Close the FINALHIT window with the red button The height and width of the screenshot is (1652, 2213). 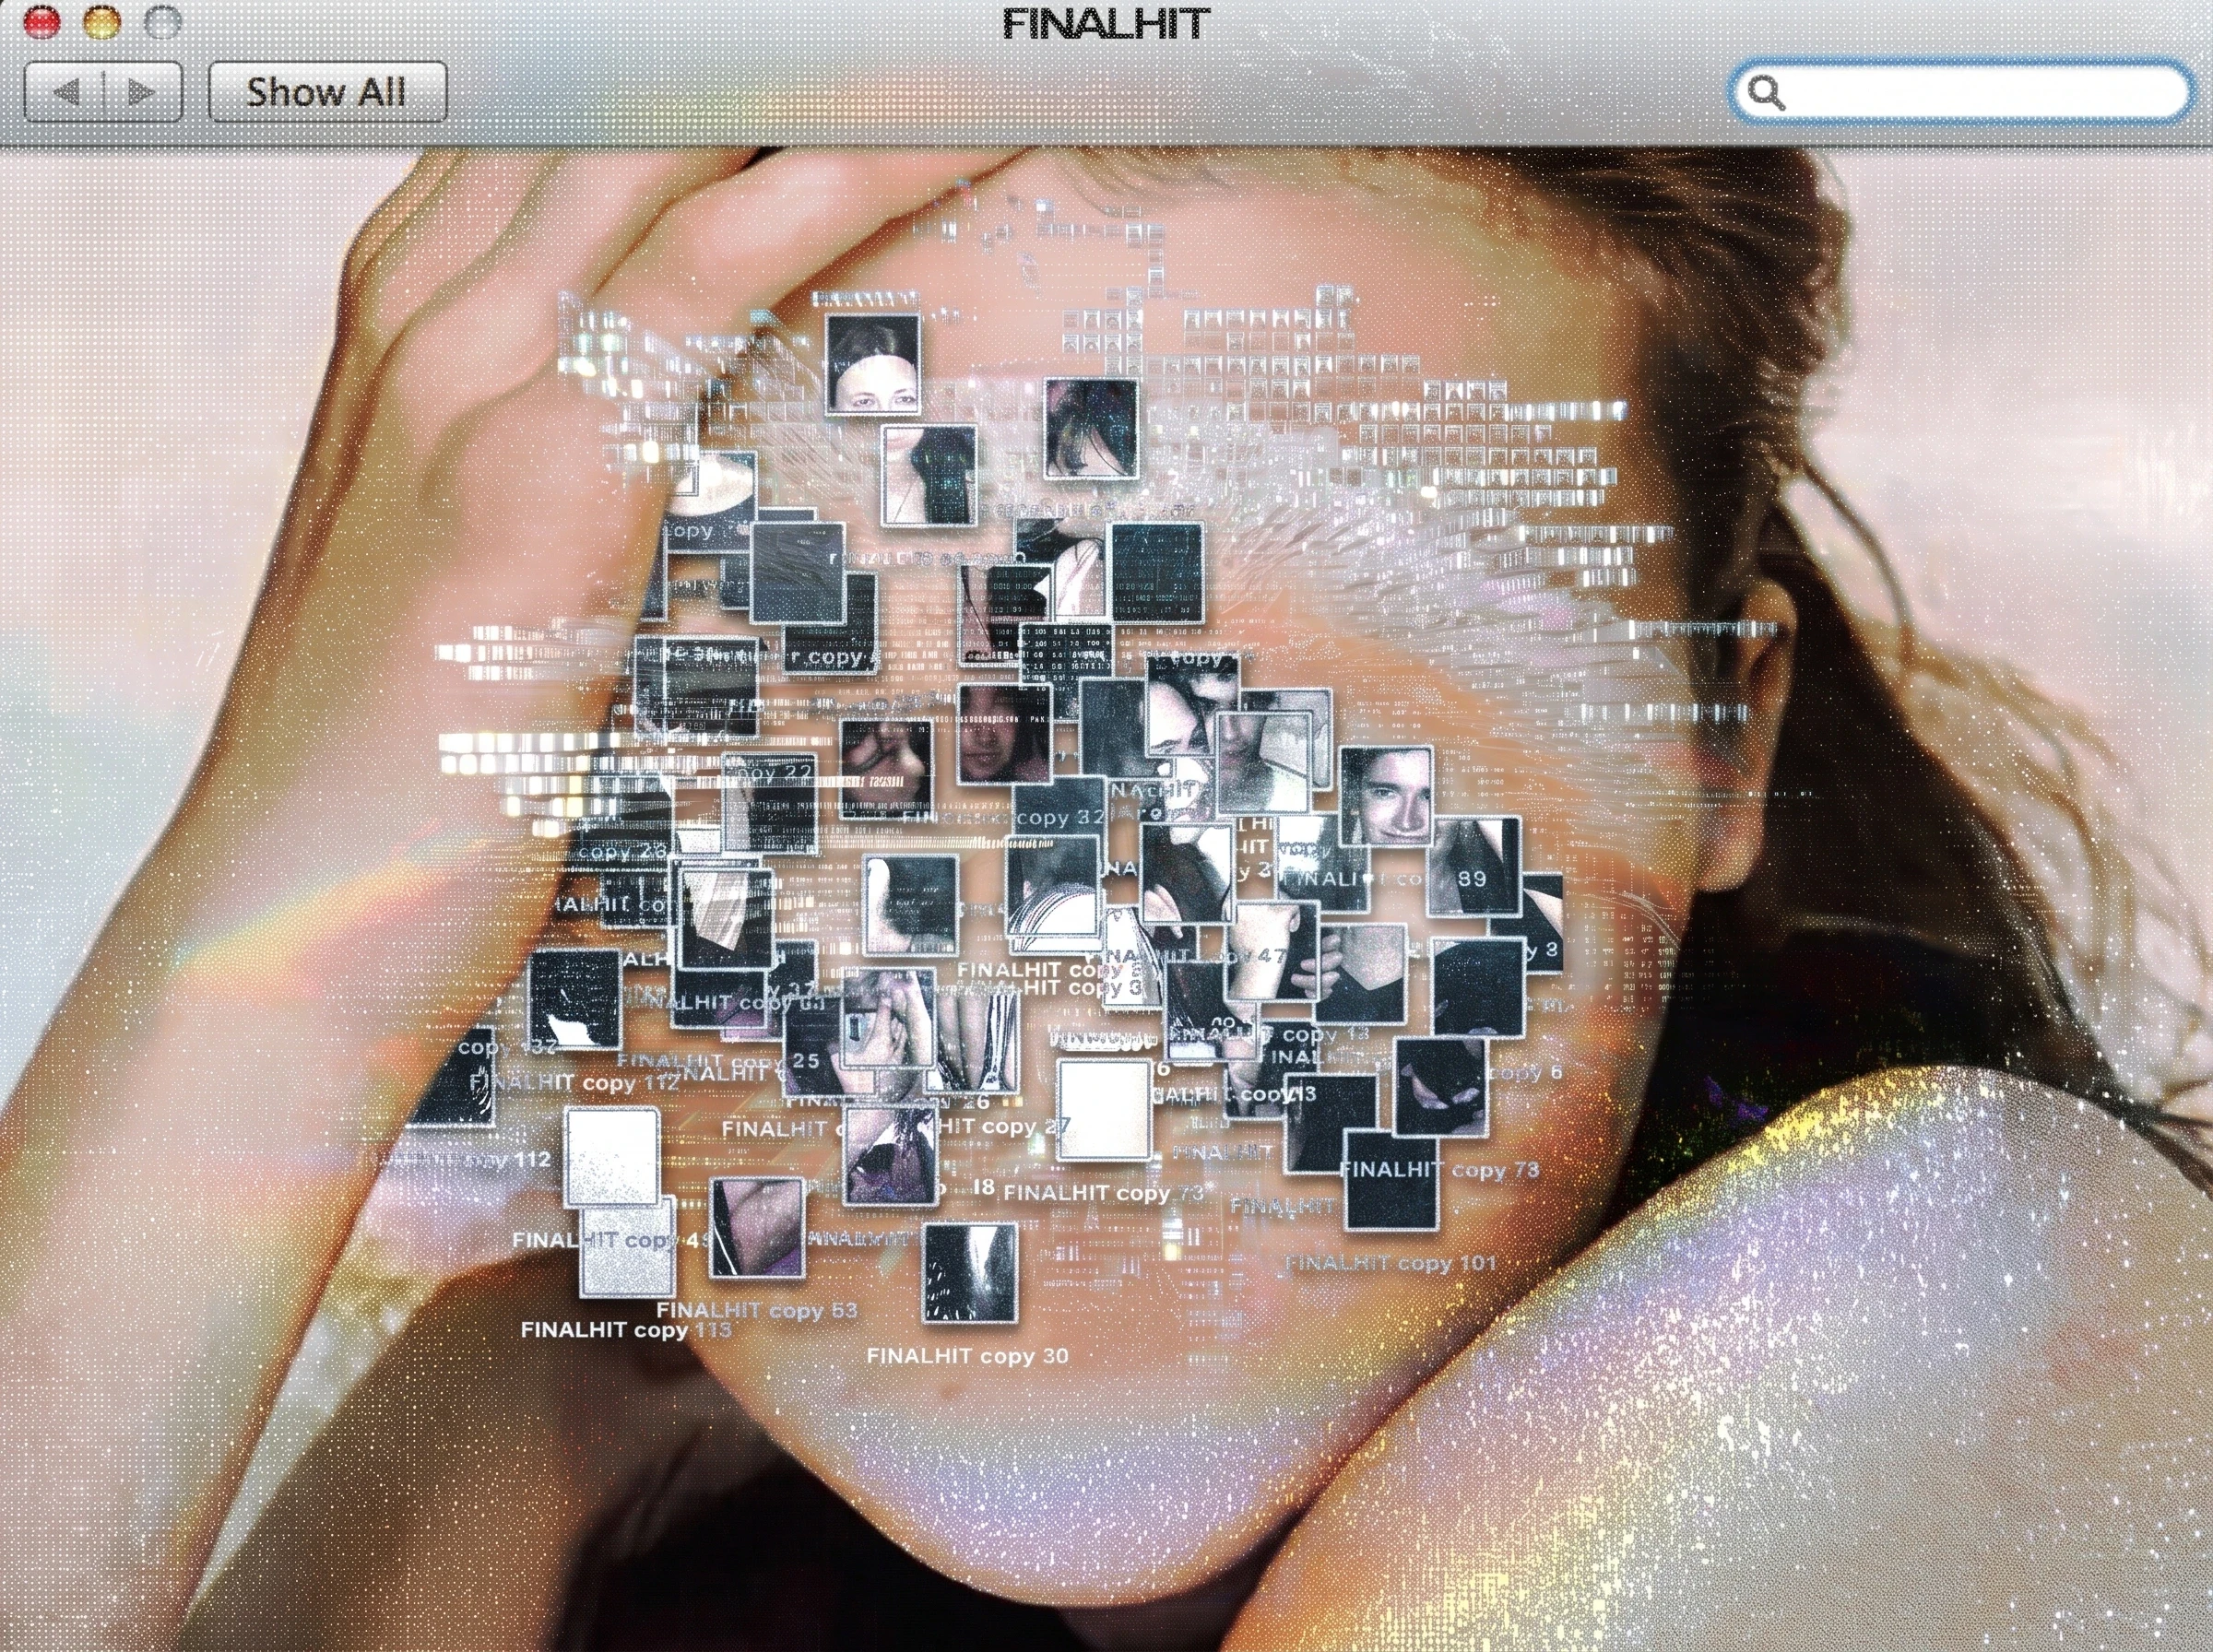click(42, 22)
